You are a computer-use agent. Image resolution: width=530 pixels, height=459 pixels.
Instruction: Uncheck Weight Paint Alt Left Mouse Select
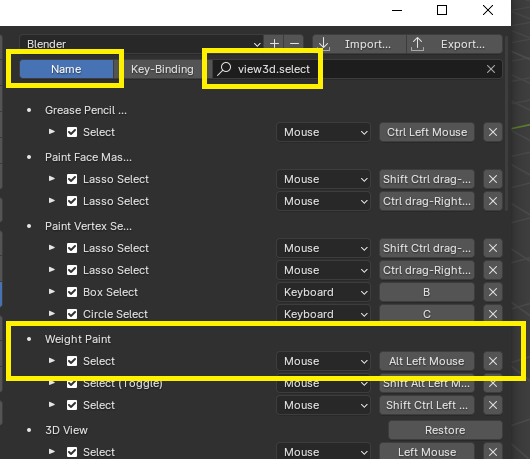tap(72, 361)
